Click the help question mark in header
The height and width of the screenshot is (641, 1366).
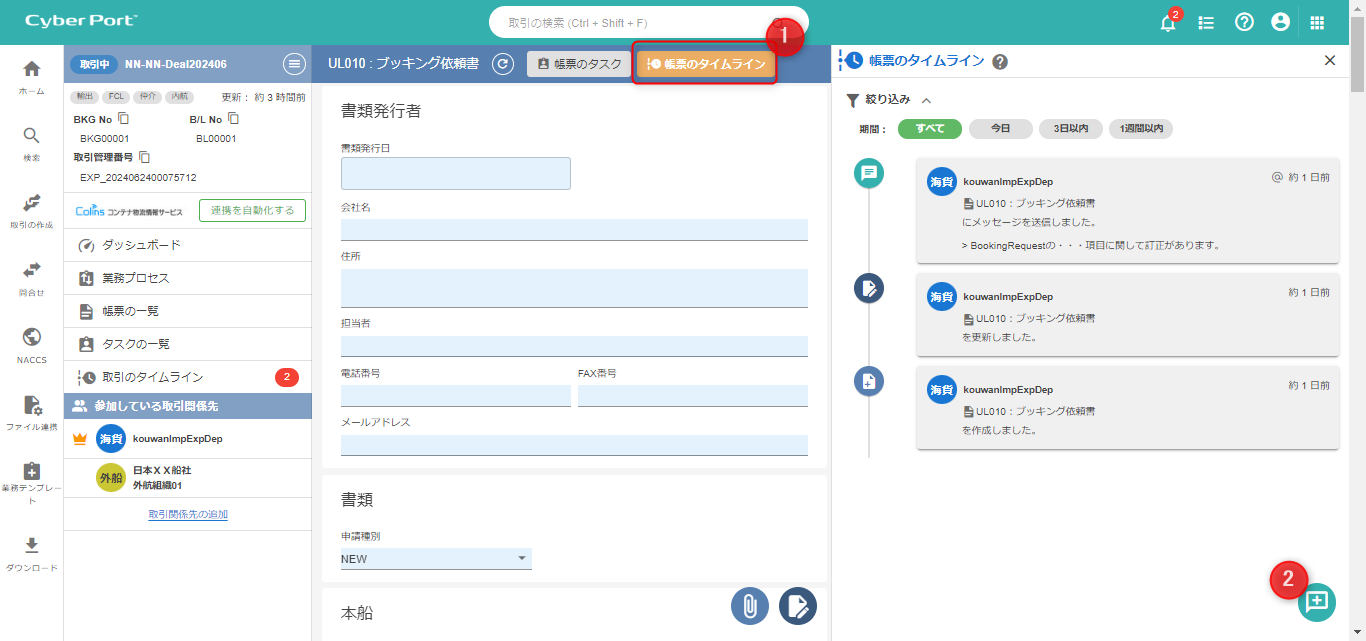[1244, 22]
